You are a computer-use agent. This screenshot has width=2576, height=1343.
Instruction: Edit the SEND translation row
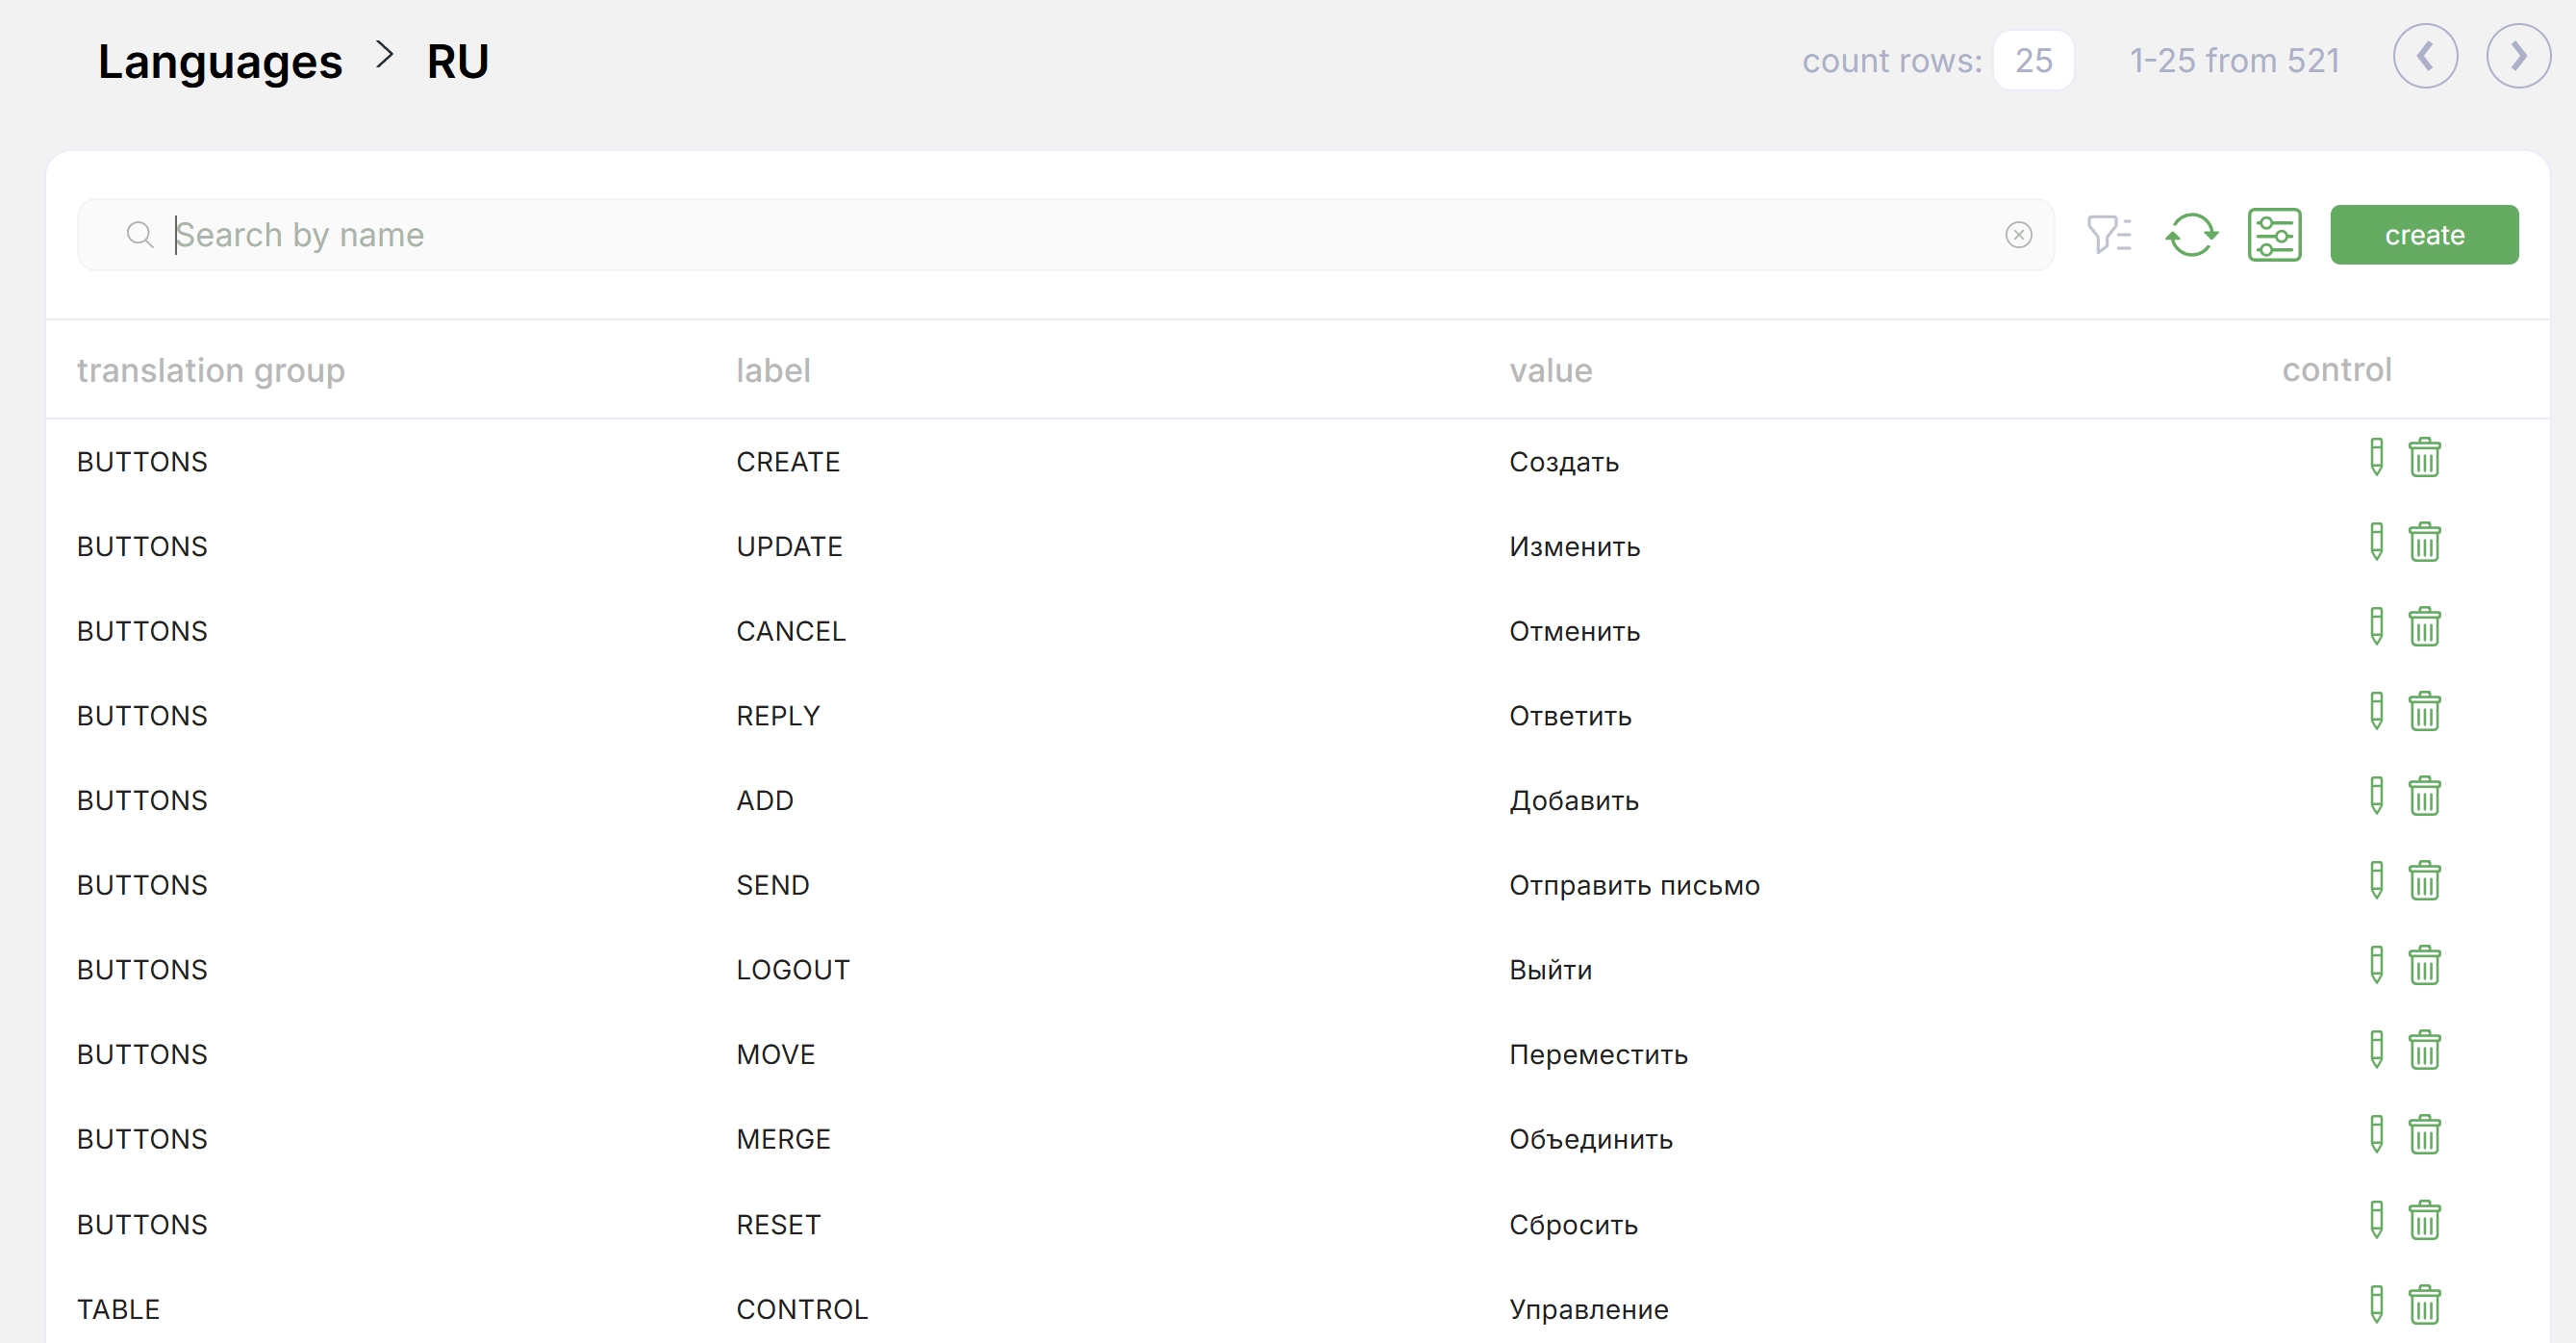2376,882
